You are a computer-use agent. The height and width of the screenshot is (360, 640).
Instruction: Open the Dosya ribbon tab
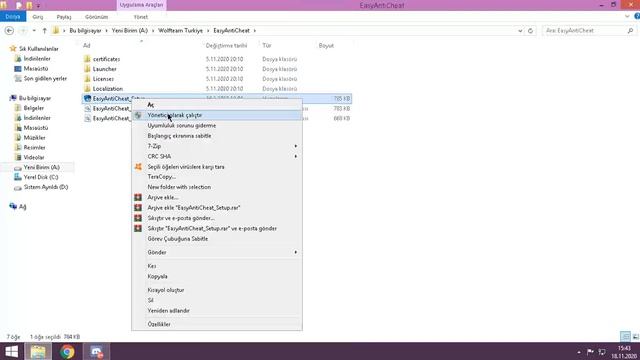[x=13, y=17]
